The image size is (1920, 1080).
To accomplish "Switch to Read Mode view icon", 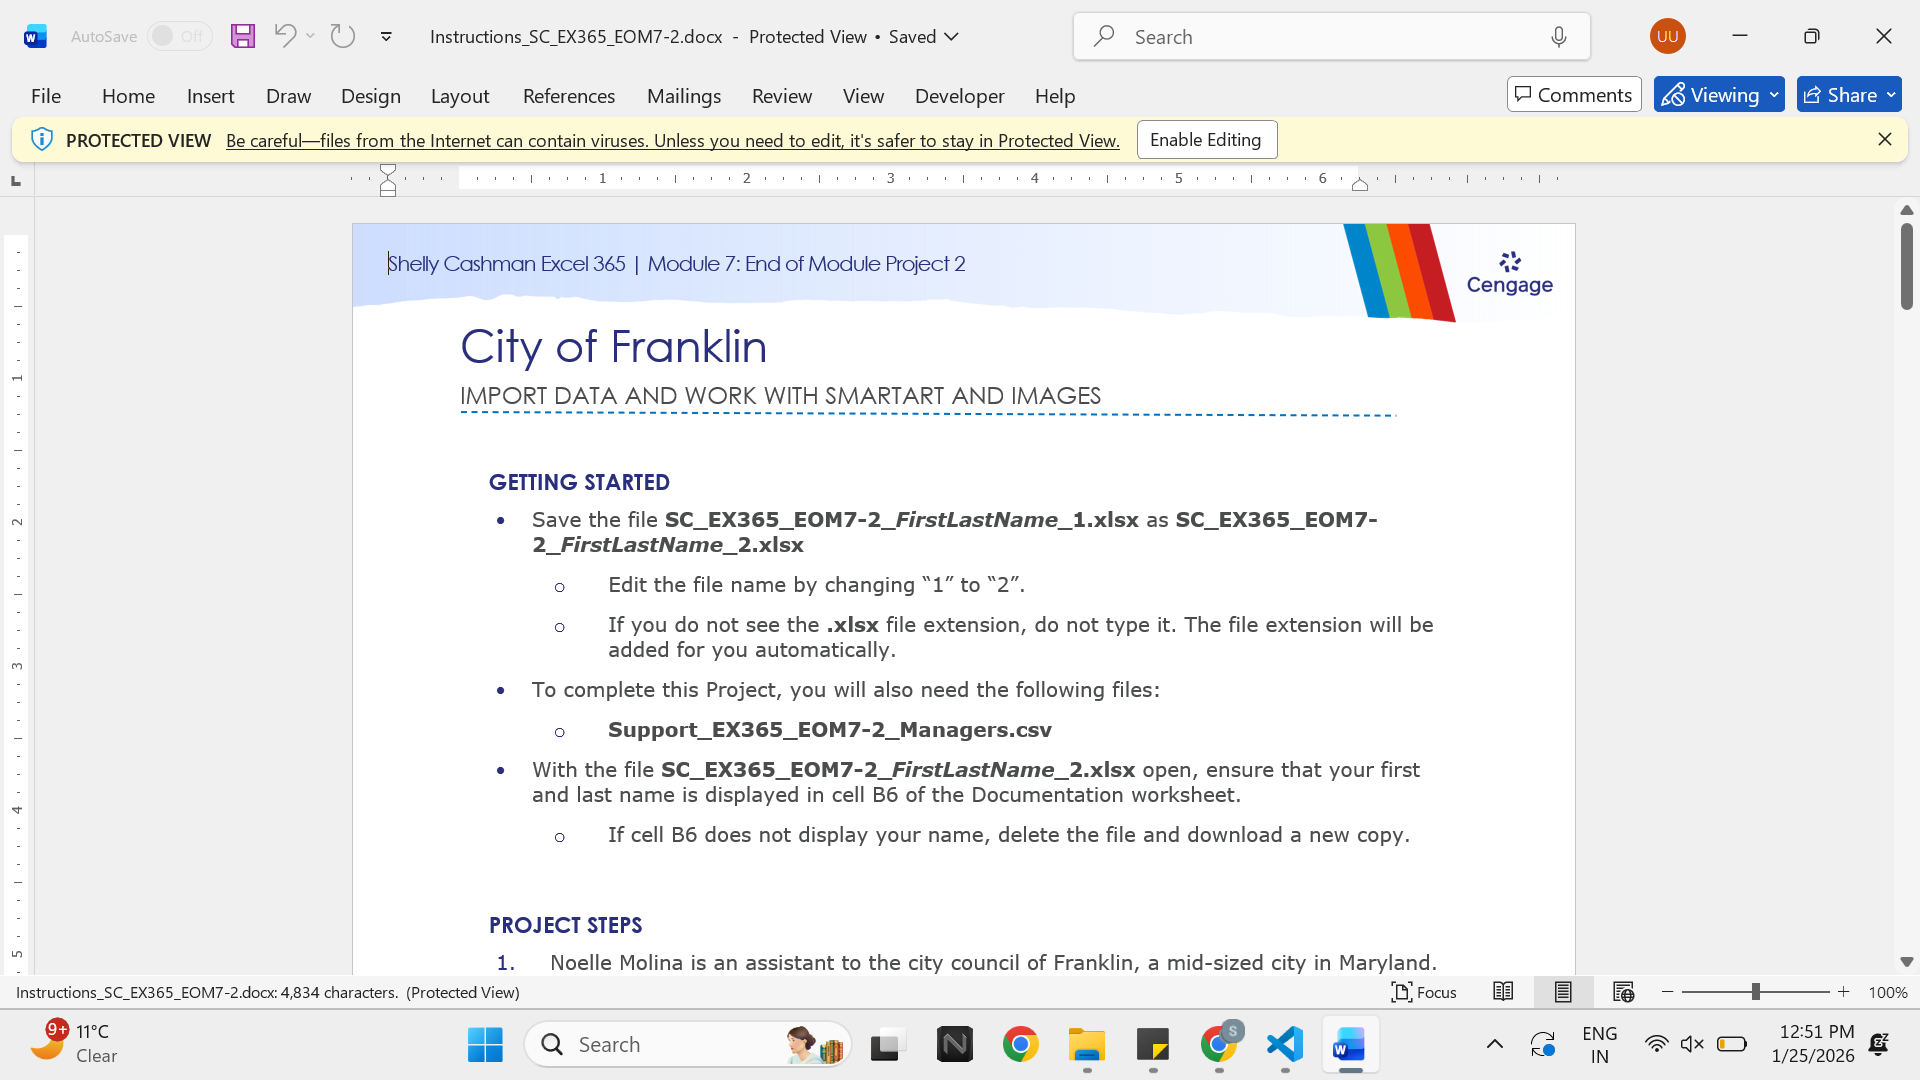I will (1503, 992).
